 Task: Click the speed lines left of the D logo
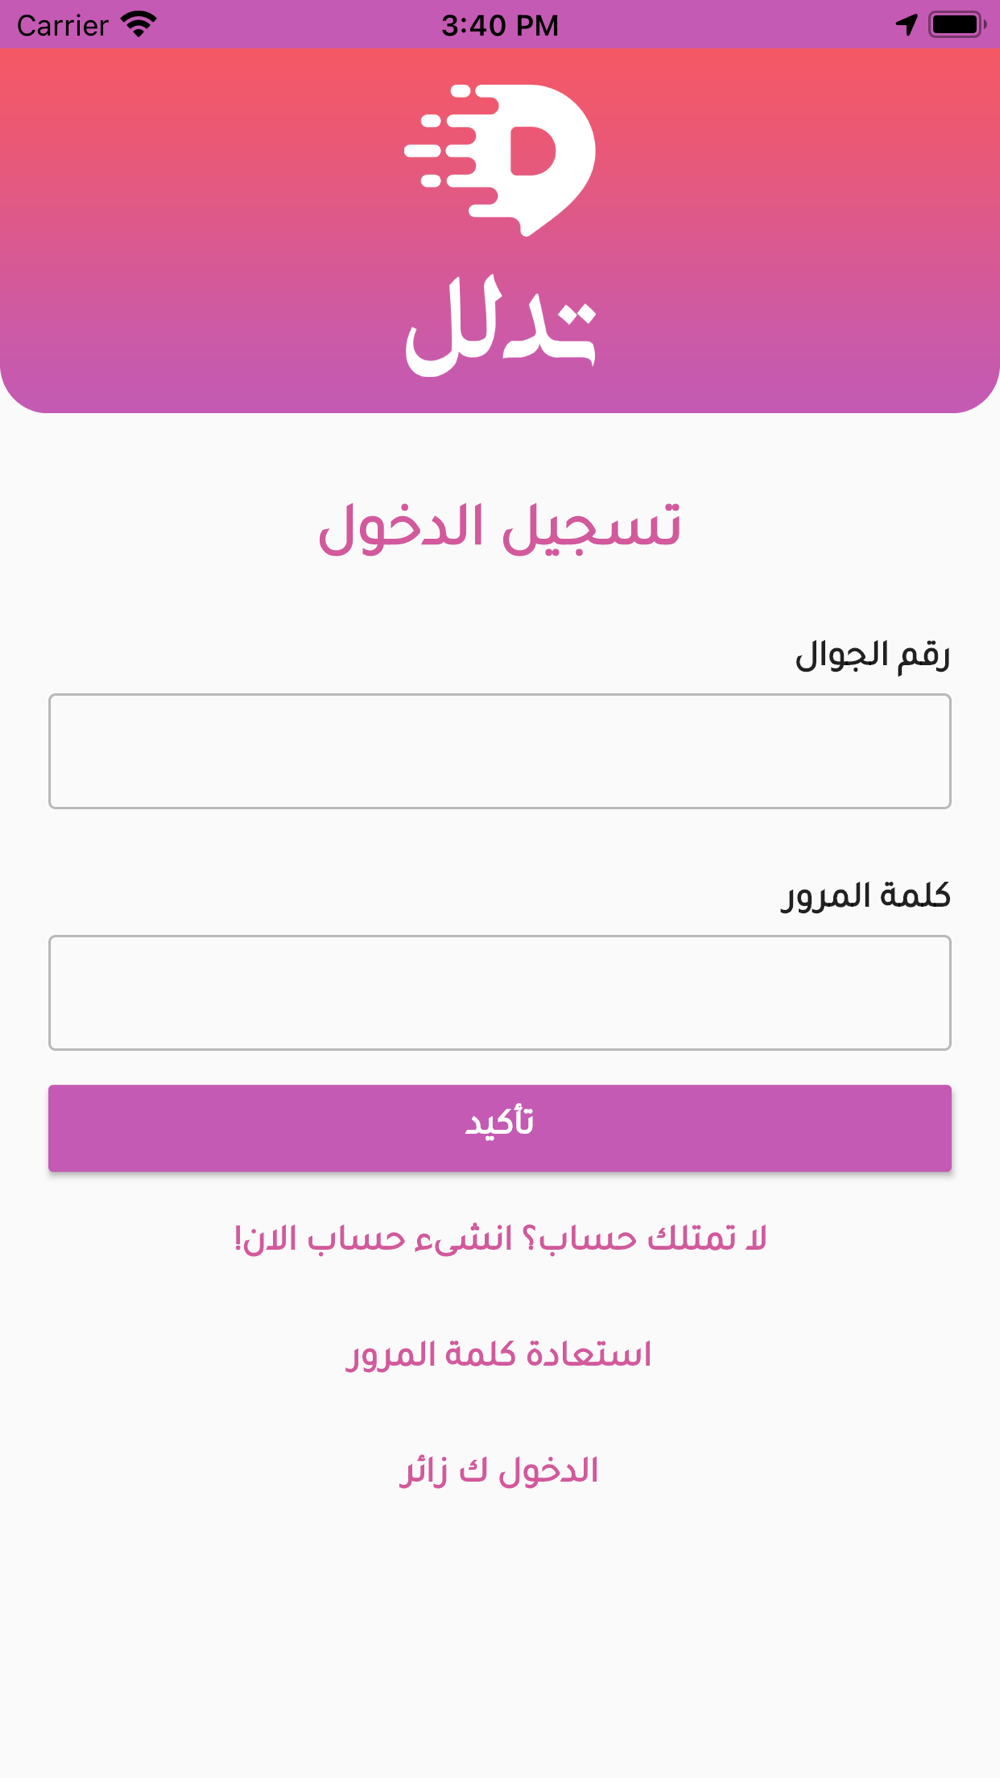(447, 150)
